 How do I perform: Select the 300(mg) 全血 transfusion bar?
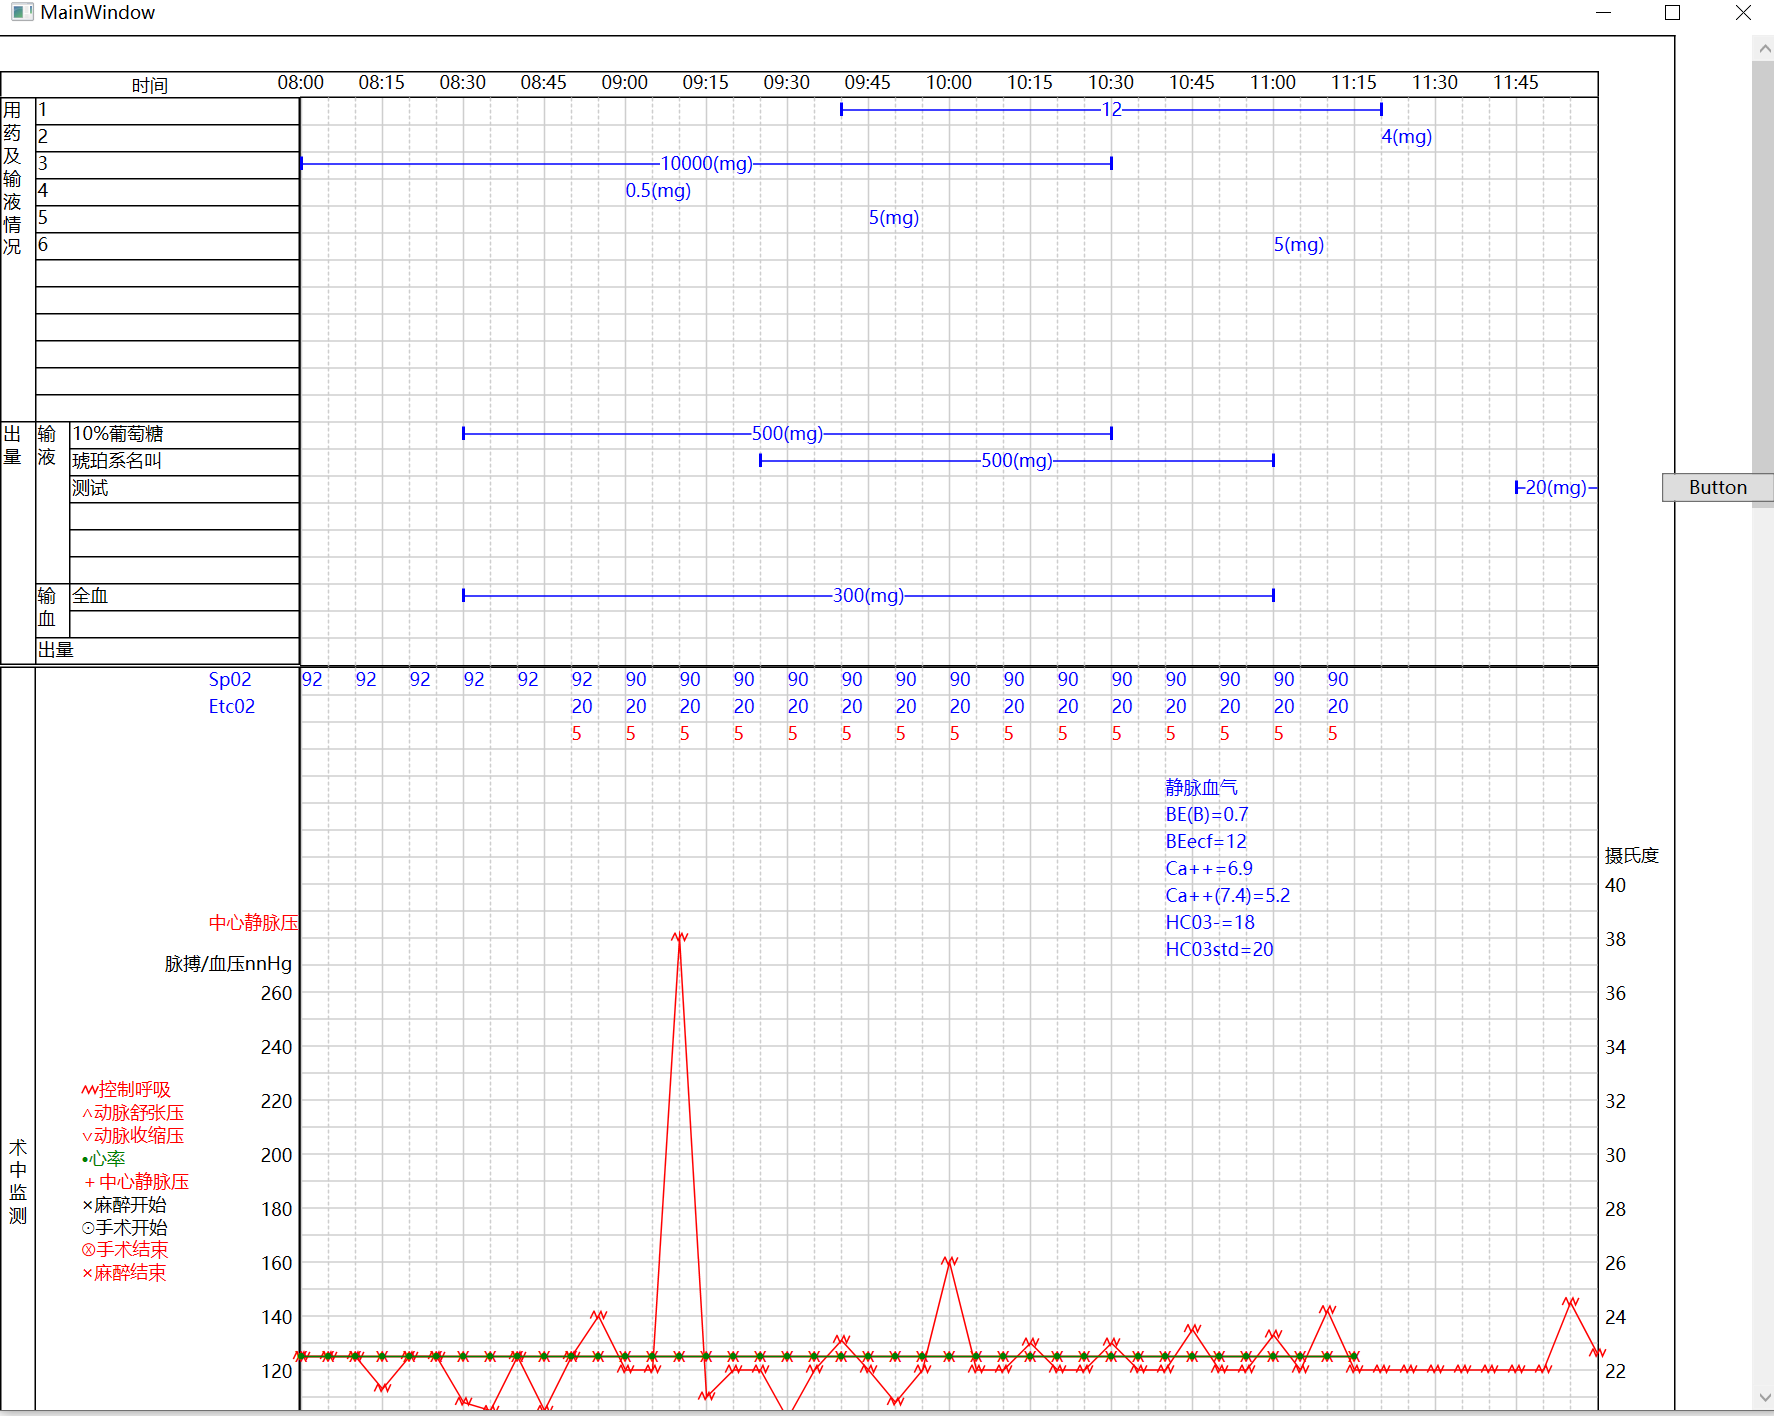coord(867,595)
